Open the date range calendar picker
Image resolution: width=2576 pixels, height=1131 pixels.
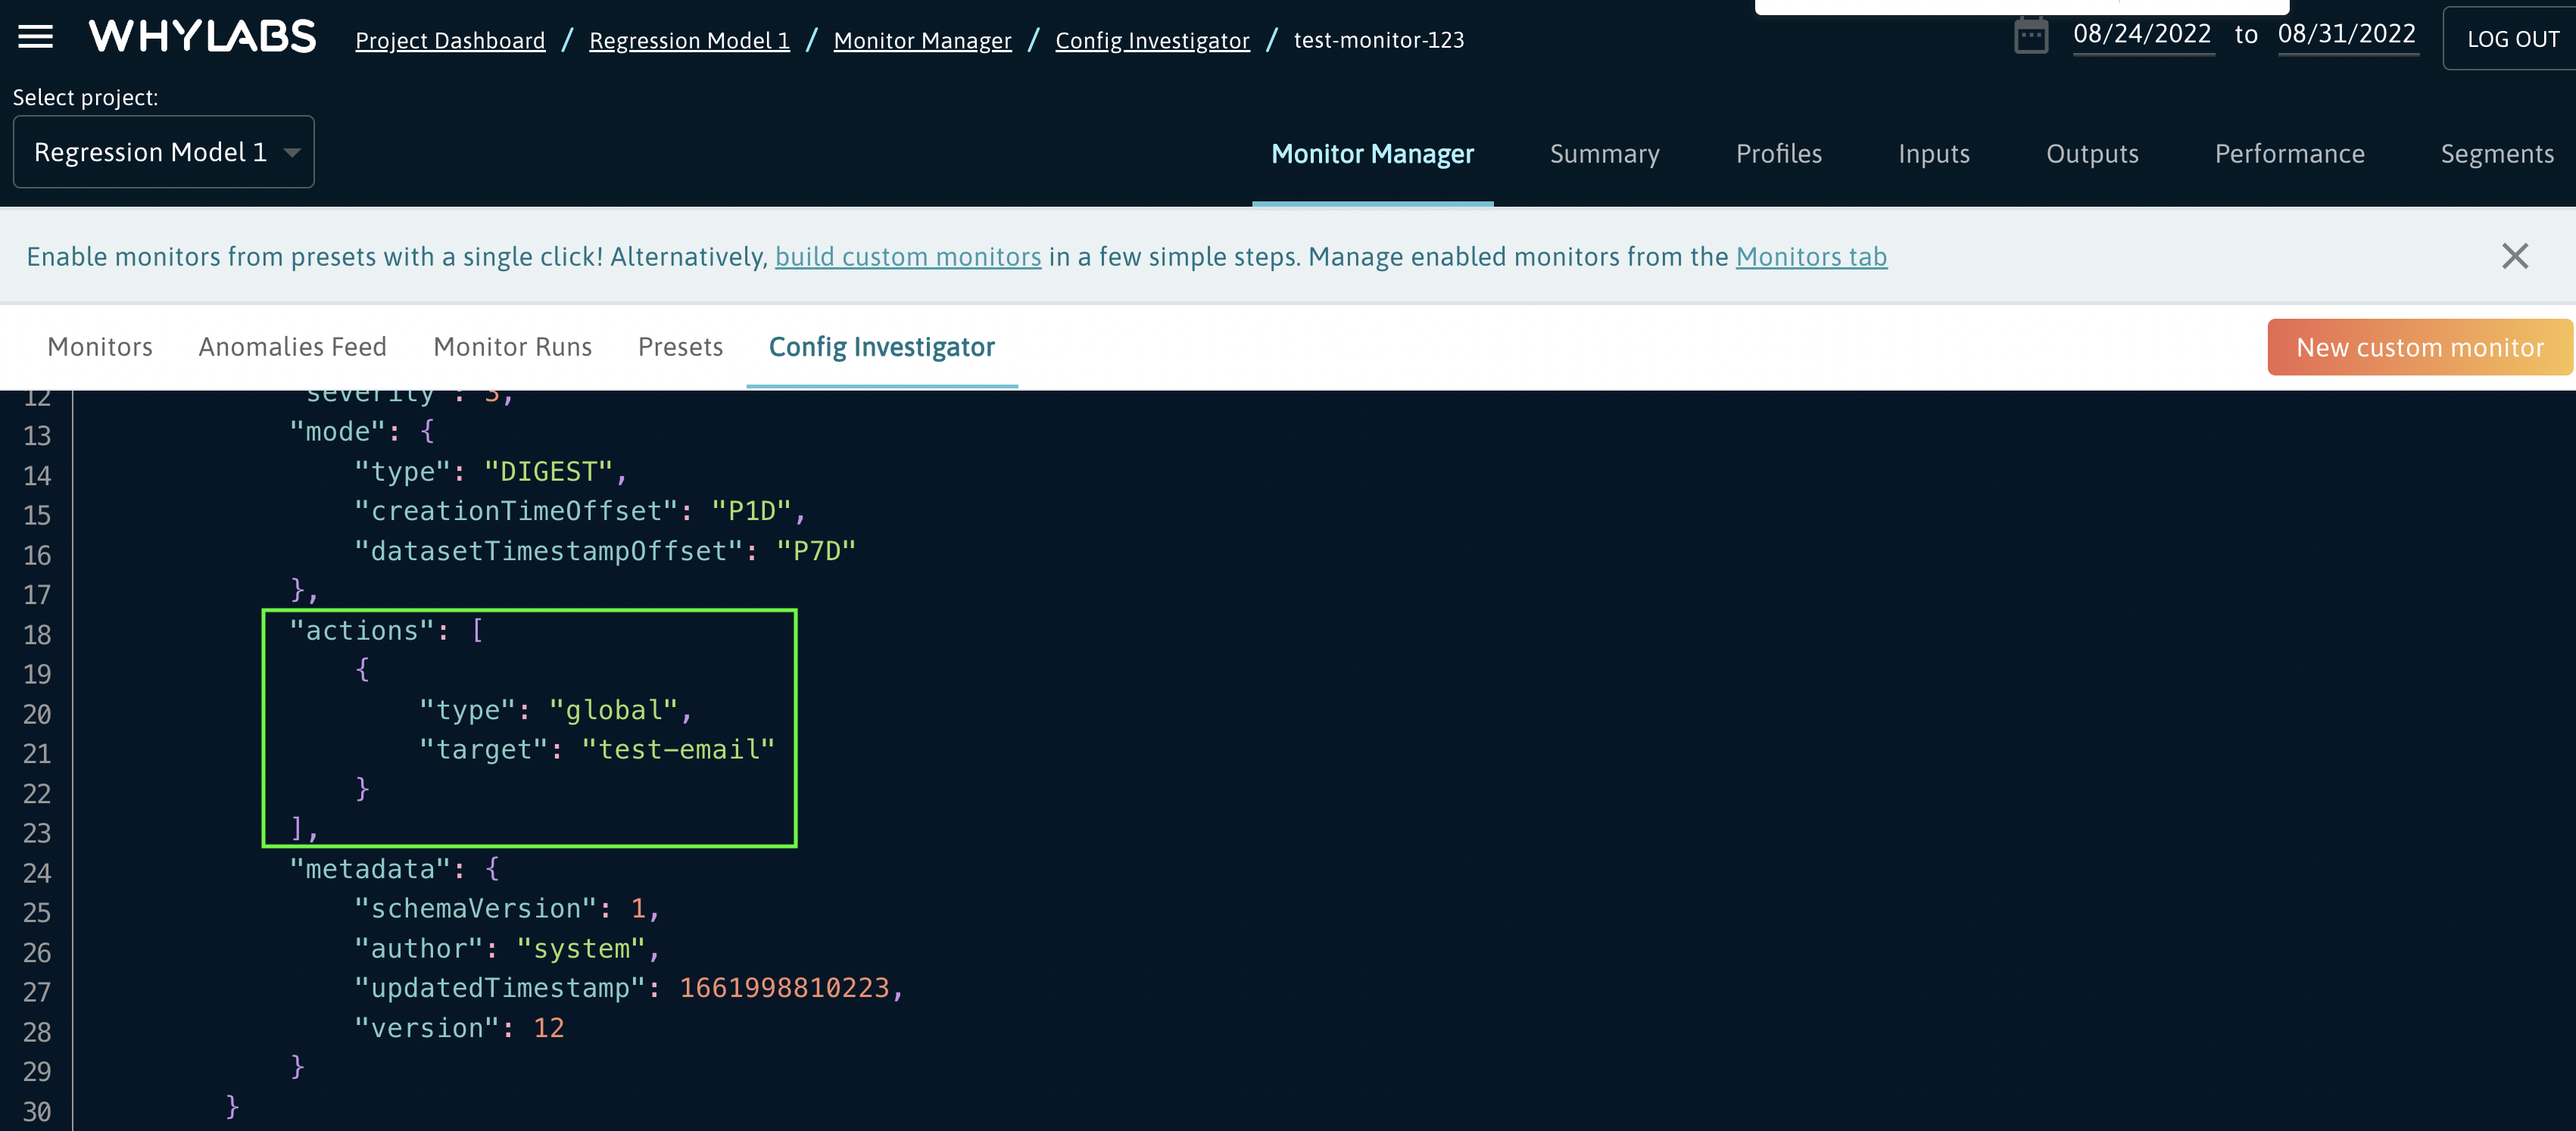2032,36
